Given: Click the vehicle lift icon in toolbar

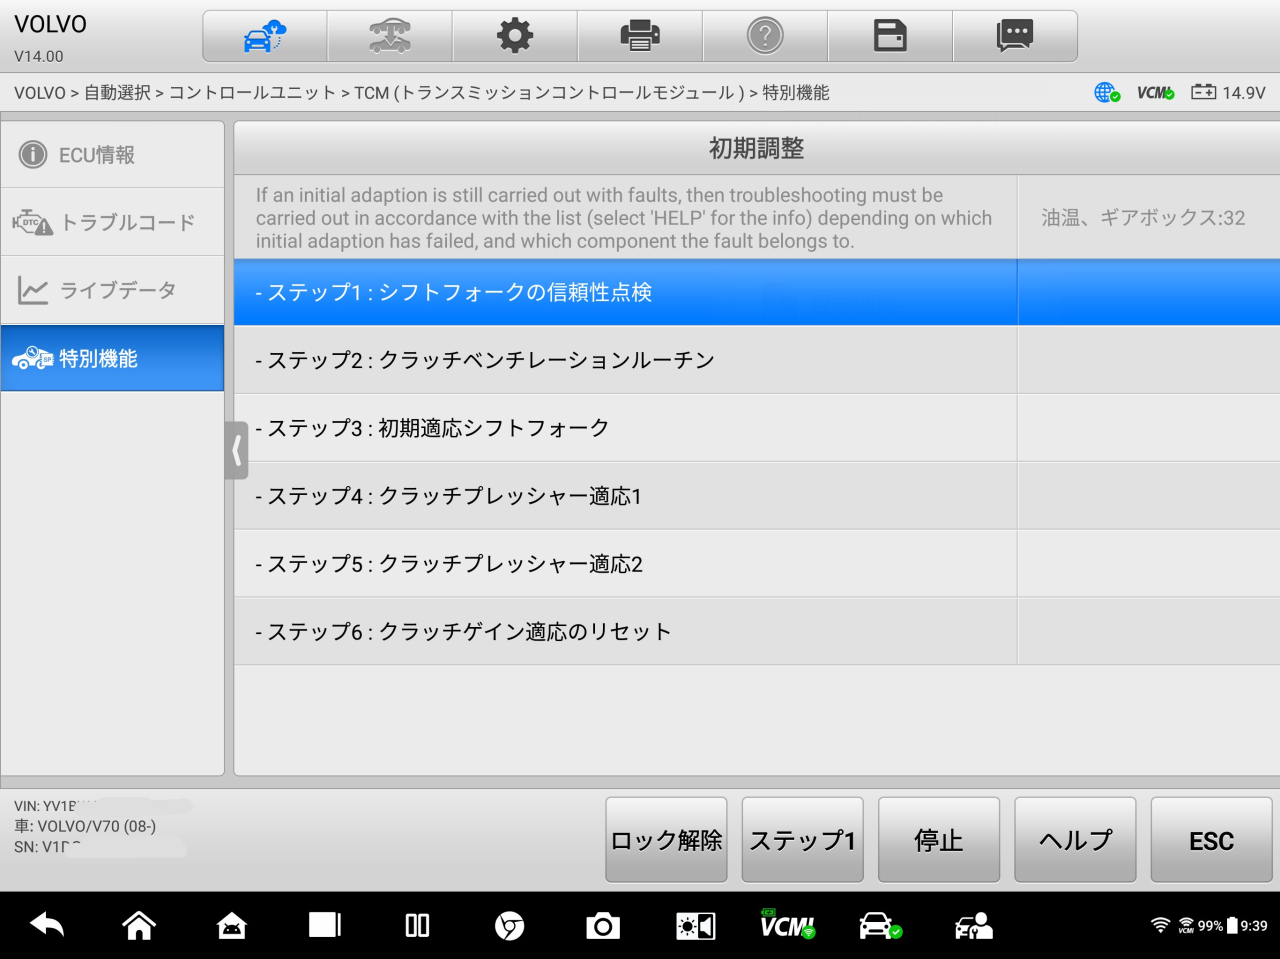Looking at the screenshot, I should (390, 37).
